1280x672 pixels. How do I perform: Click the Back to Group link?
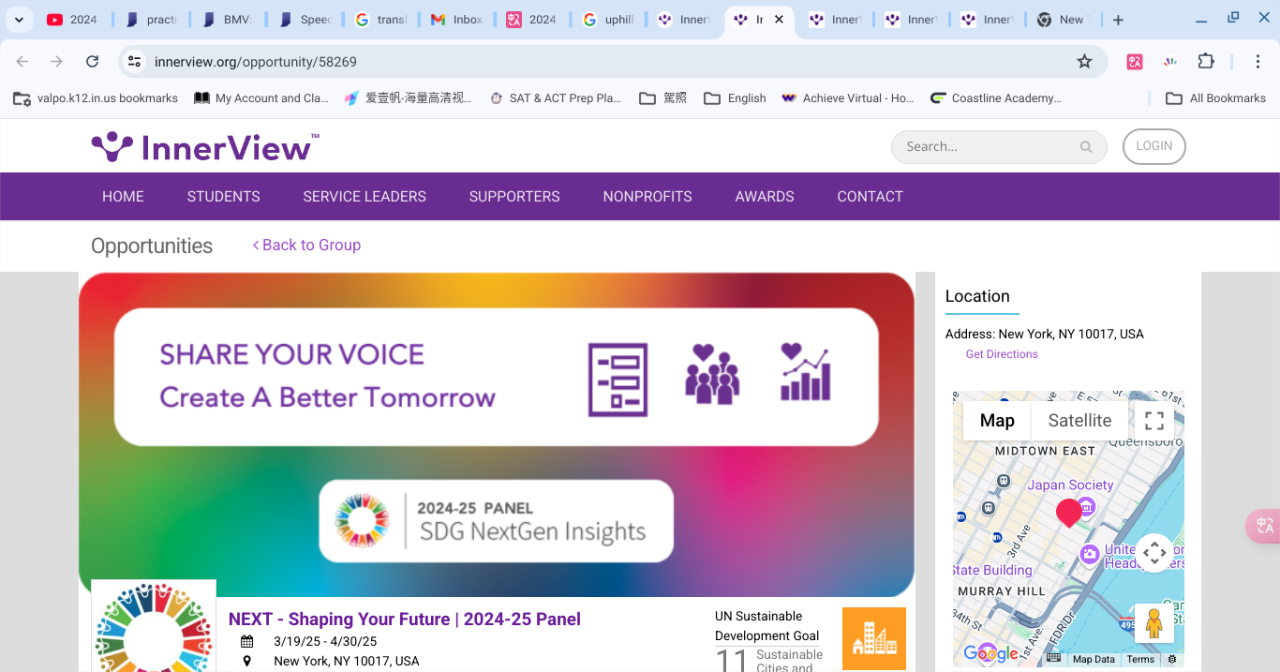tap(306, 245)
